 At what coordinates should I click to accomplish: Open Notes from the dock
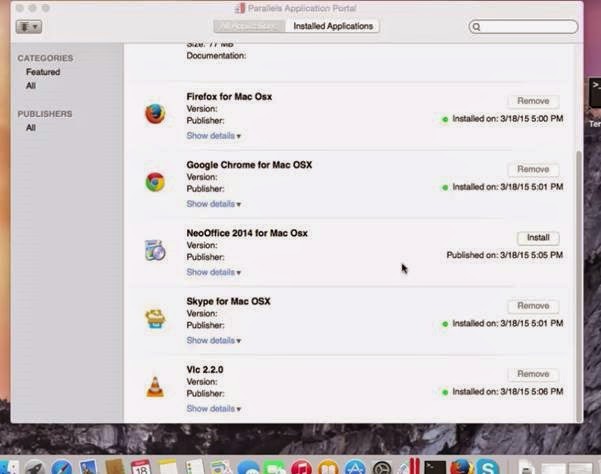168,467
